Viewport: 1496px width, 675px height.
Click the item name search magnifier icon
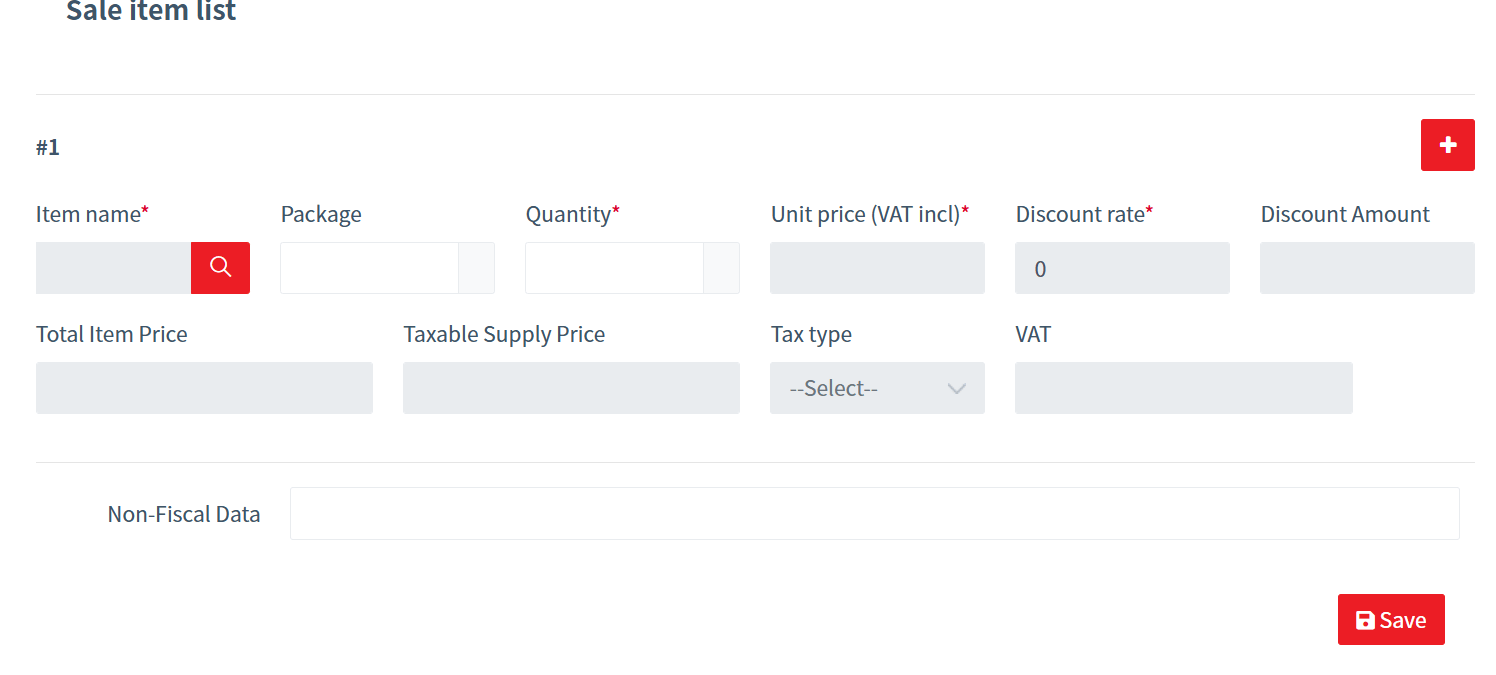coord(220,268)
